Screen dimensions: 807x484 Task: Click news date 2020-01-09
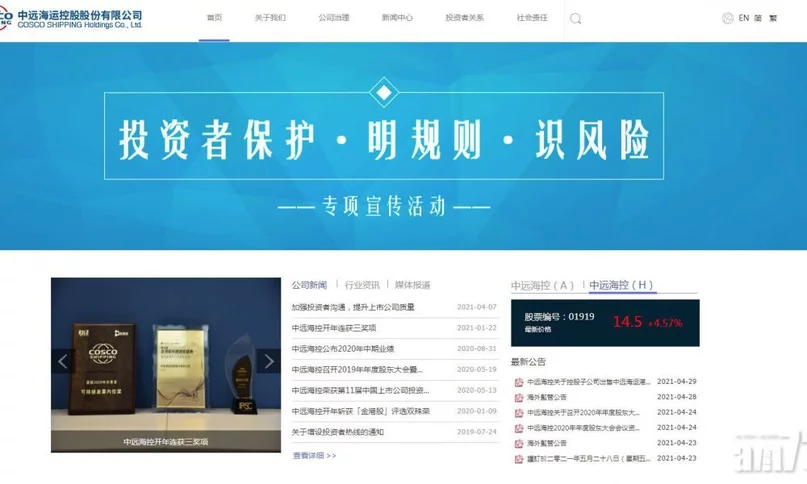tap(477, 411)
